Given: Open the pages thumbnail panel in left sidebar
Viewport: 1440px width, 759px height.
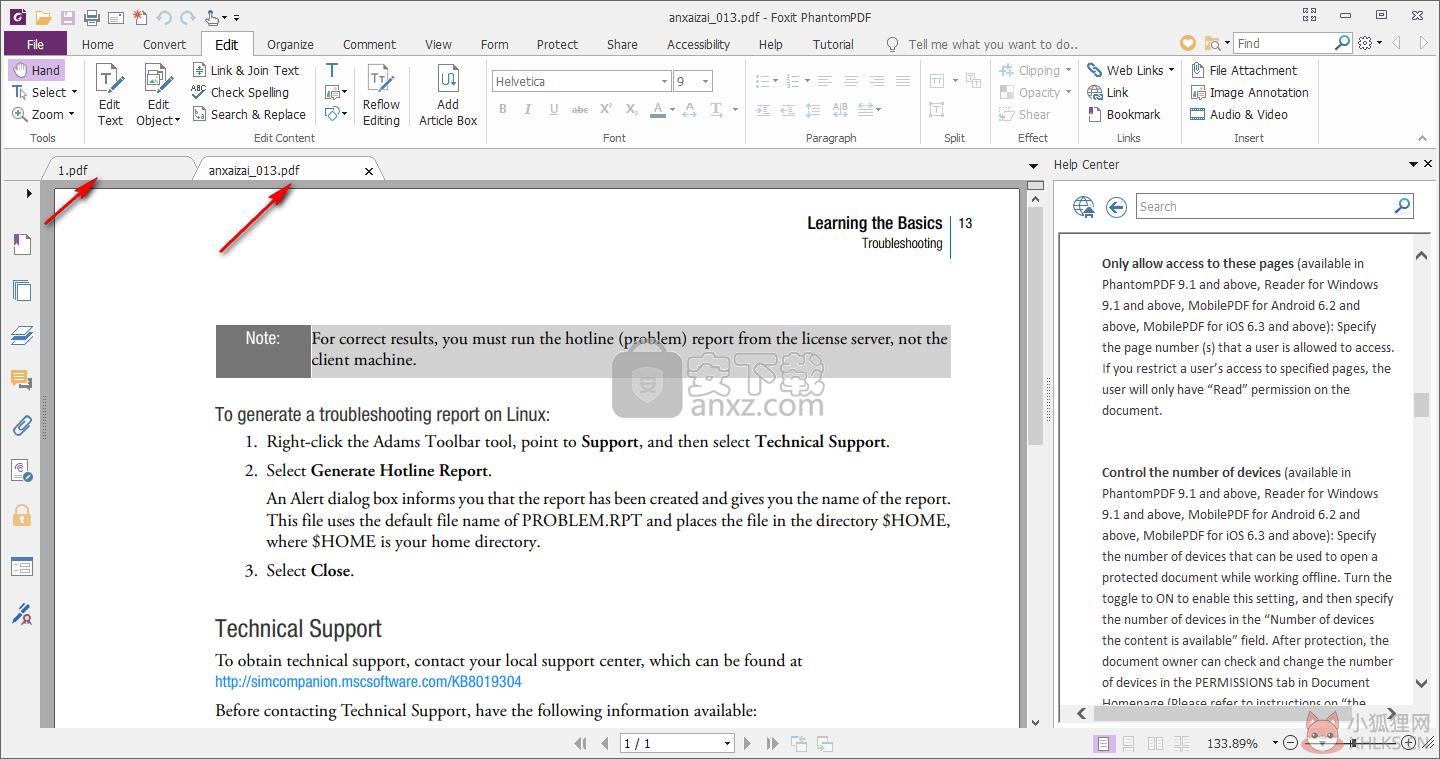Looking at the screenshot, I should click(x=21, y=290).
